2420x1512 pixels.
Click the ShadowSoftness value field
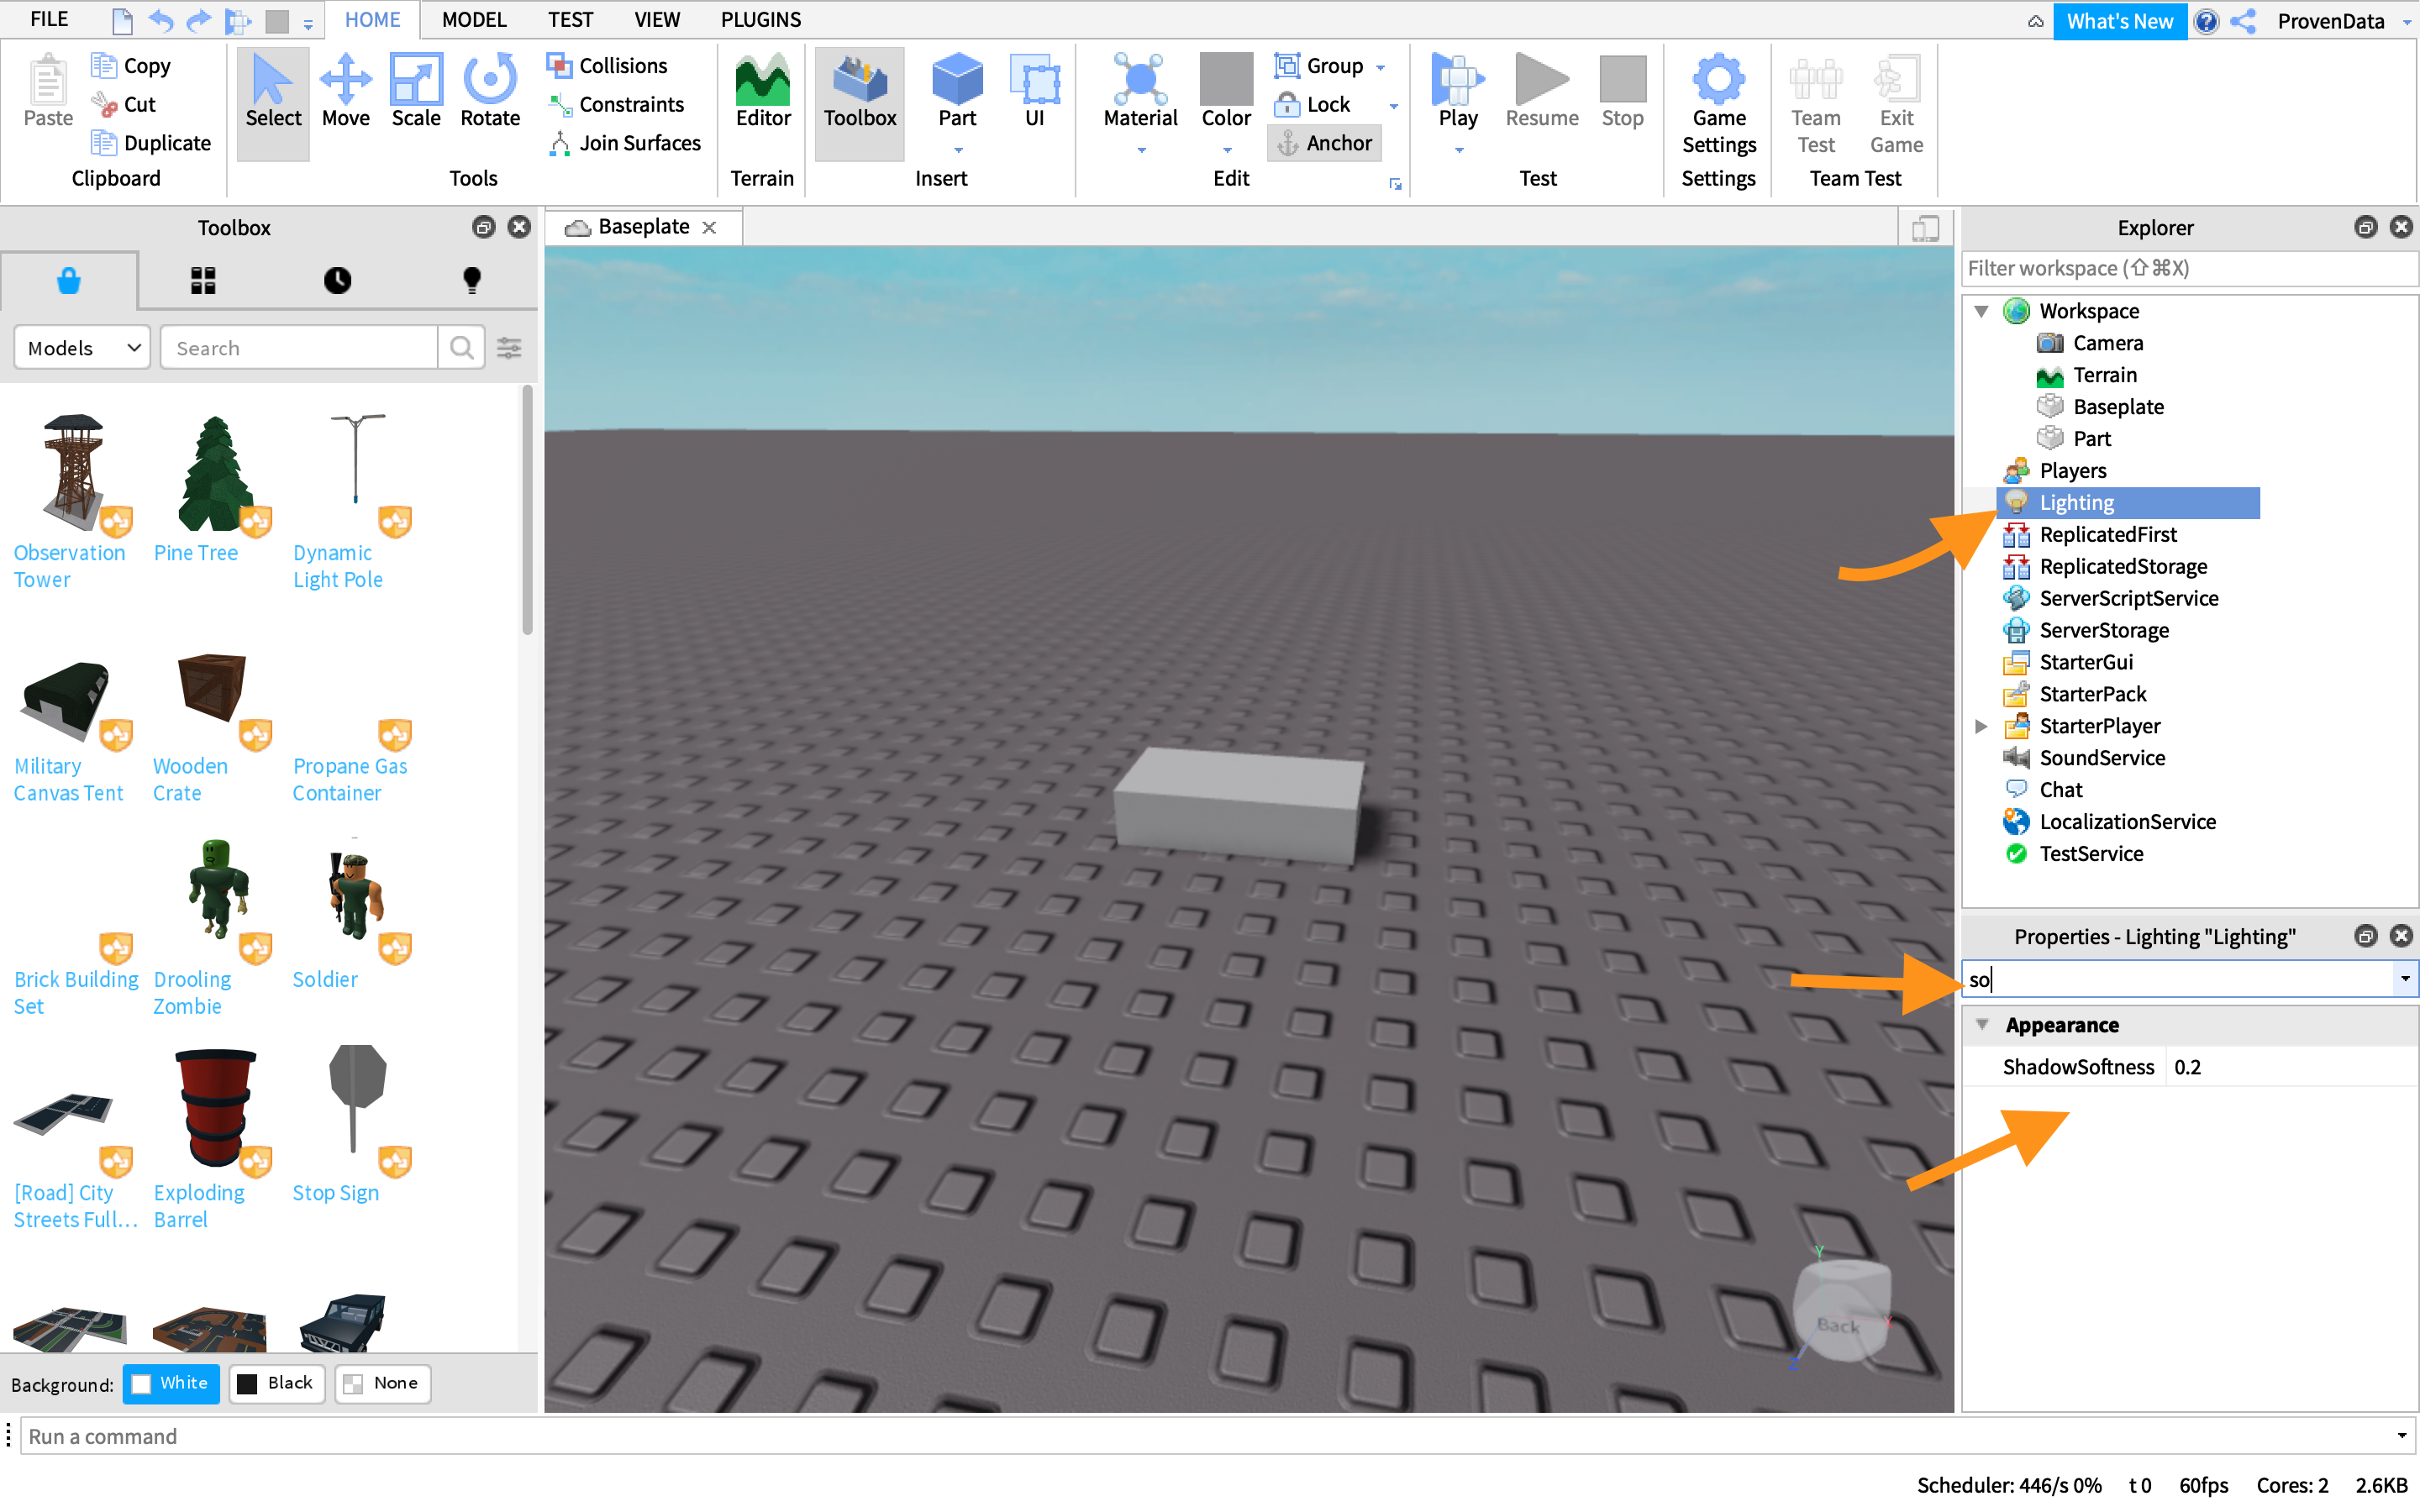(2290, 1067)
